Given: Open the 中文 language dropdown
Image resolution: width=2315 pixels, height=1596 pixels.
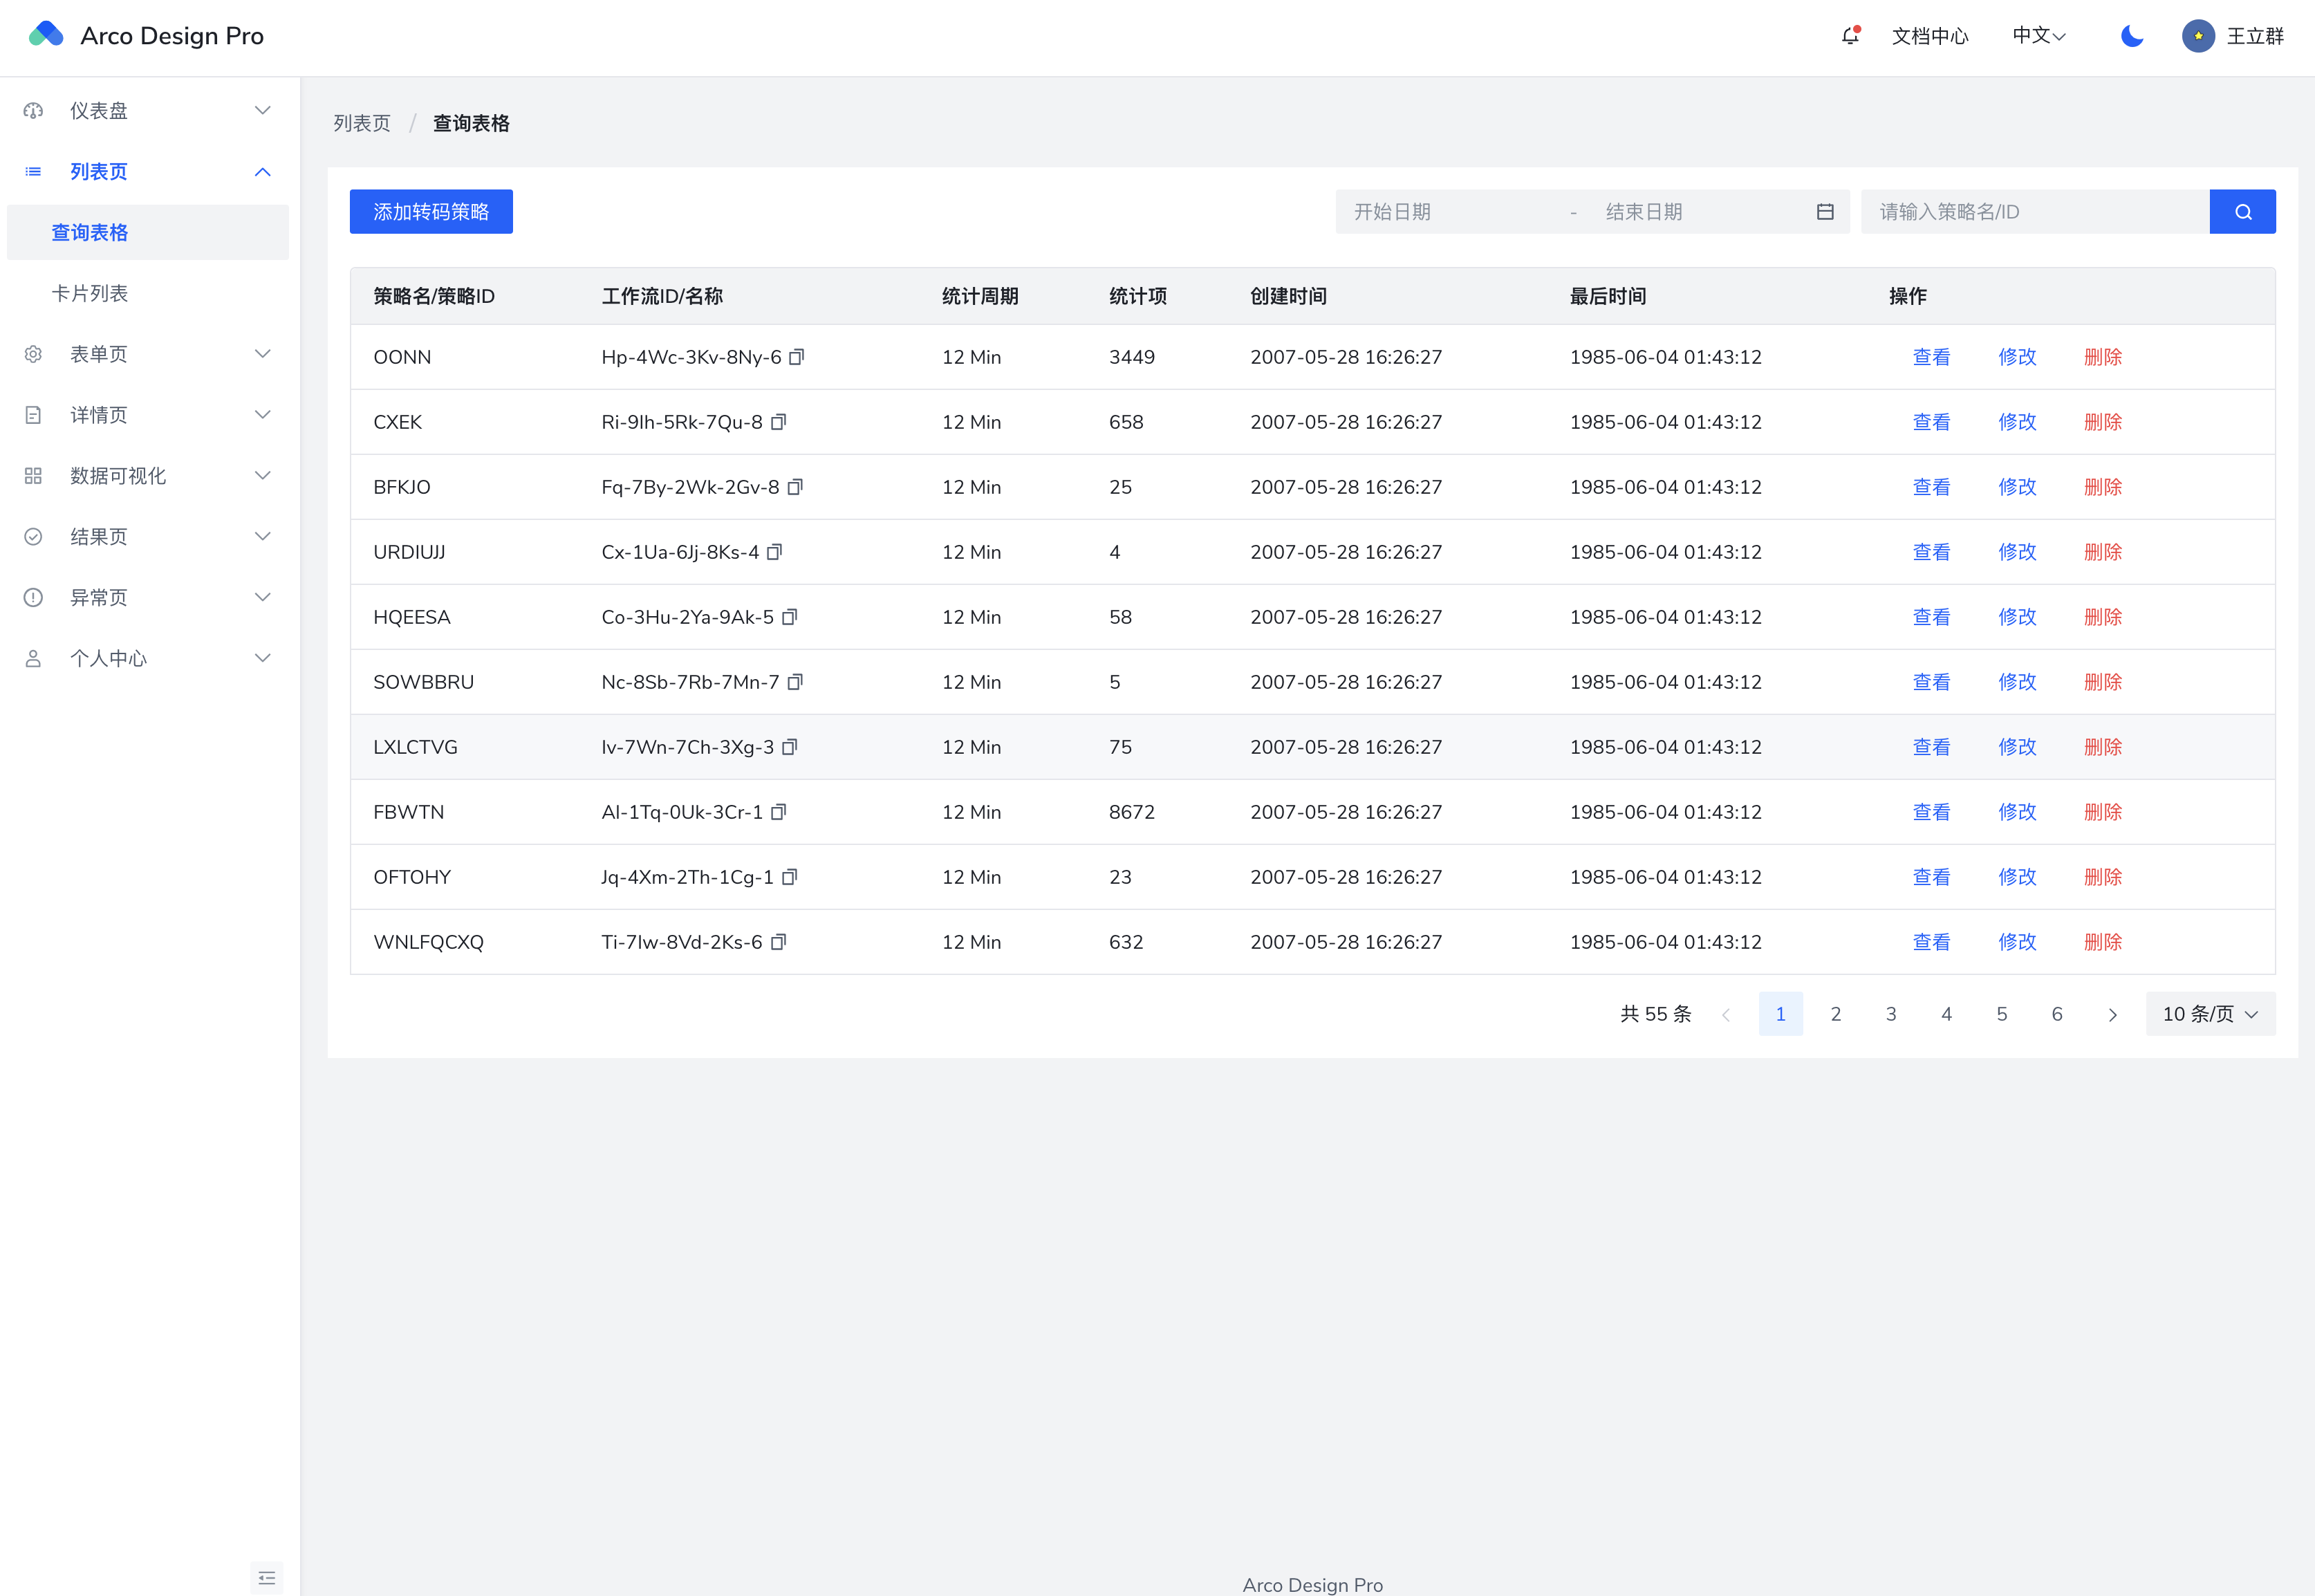Looking at the screenshot, I should point(2038,36).
